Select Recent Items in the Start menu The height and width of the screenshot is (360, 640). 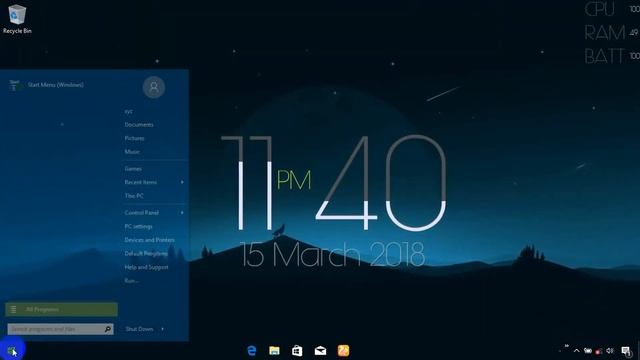140,182
